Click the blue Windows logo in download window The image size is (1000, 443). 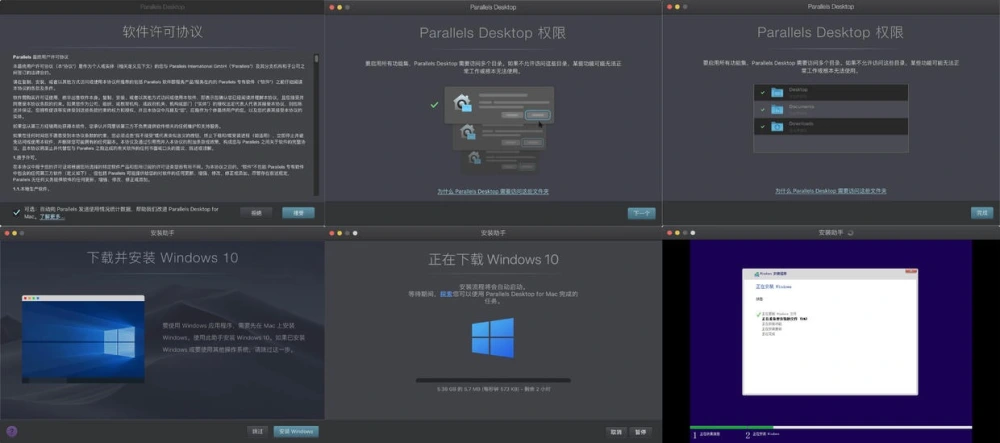coord(493,338)
